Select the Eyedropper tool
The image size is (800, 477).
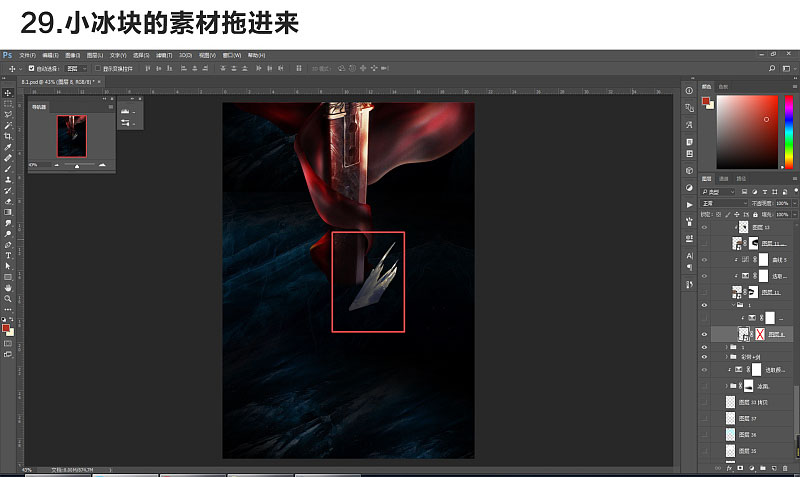(x=8, y=147)
